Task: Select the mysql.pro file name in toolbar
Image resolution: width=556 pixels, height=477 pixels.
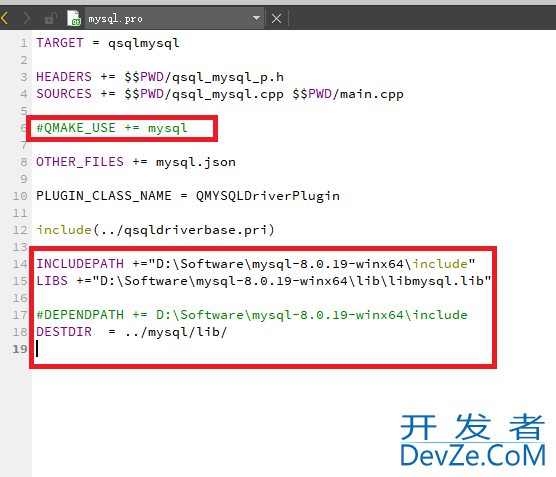Action: coord(116,19)
